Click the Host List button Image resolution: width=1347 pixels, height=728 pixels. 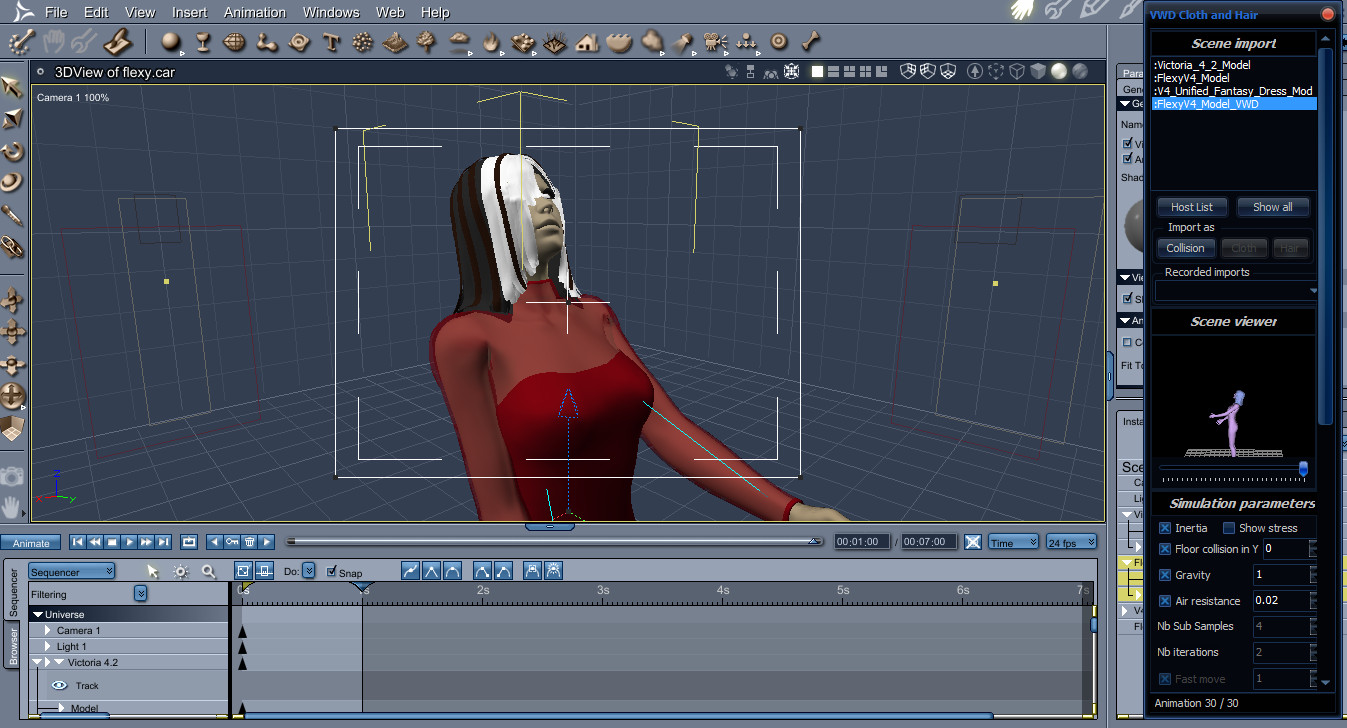point(1192,207)
